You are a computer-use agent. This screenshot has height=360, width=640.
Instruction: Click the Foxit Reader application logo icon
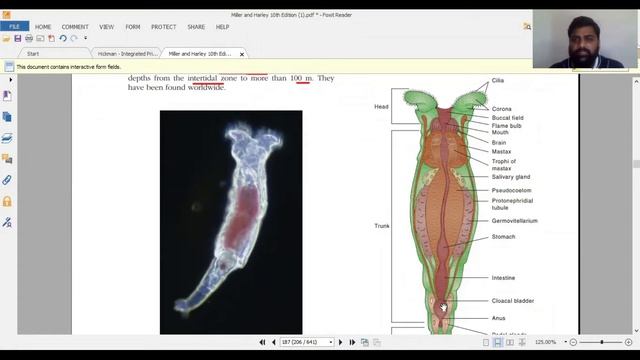click(x=6, y=15)
